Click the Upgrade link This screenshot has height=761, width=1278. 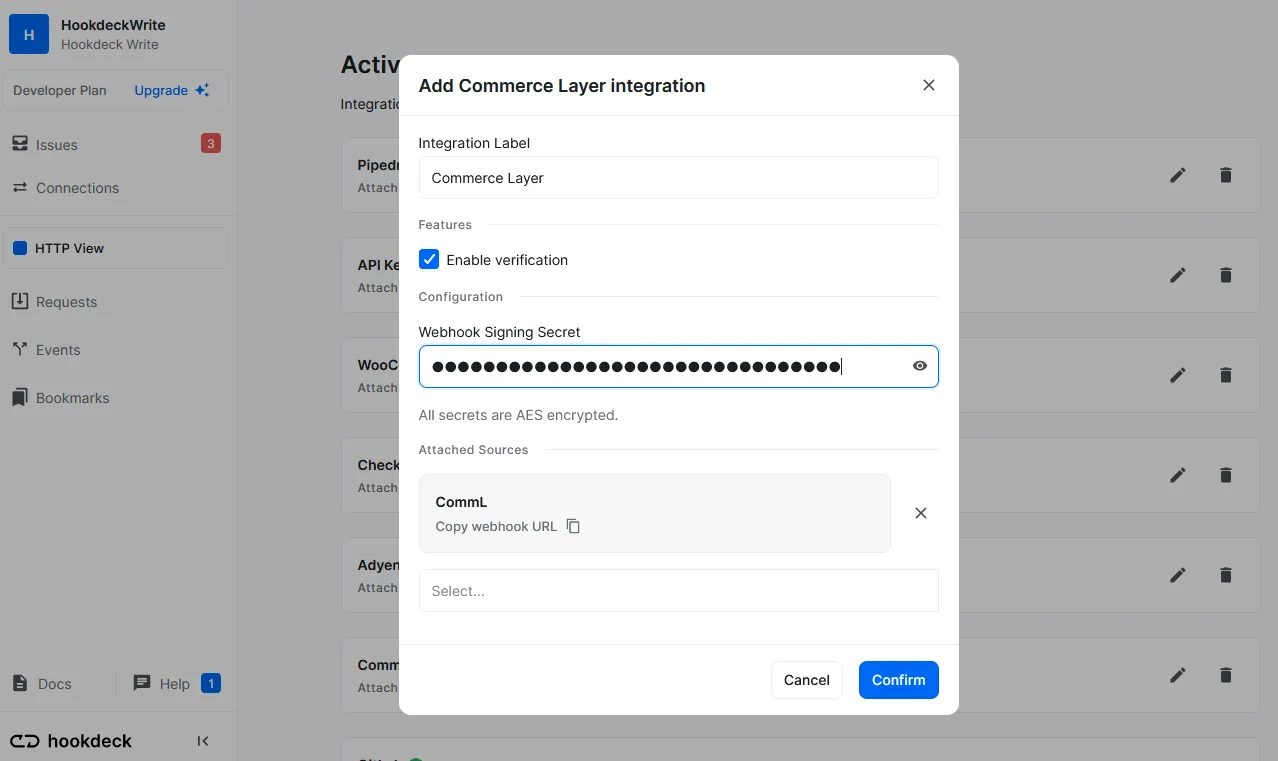click(x=172, y=90)
